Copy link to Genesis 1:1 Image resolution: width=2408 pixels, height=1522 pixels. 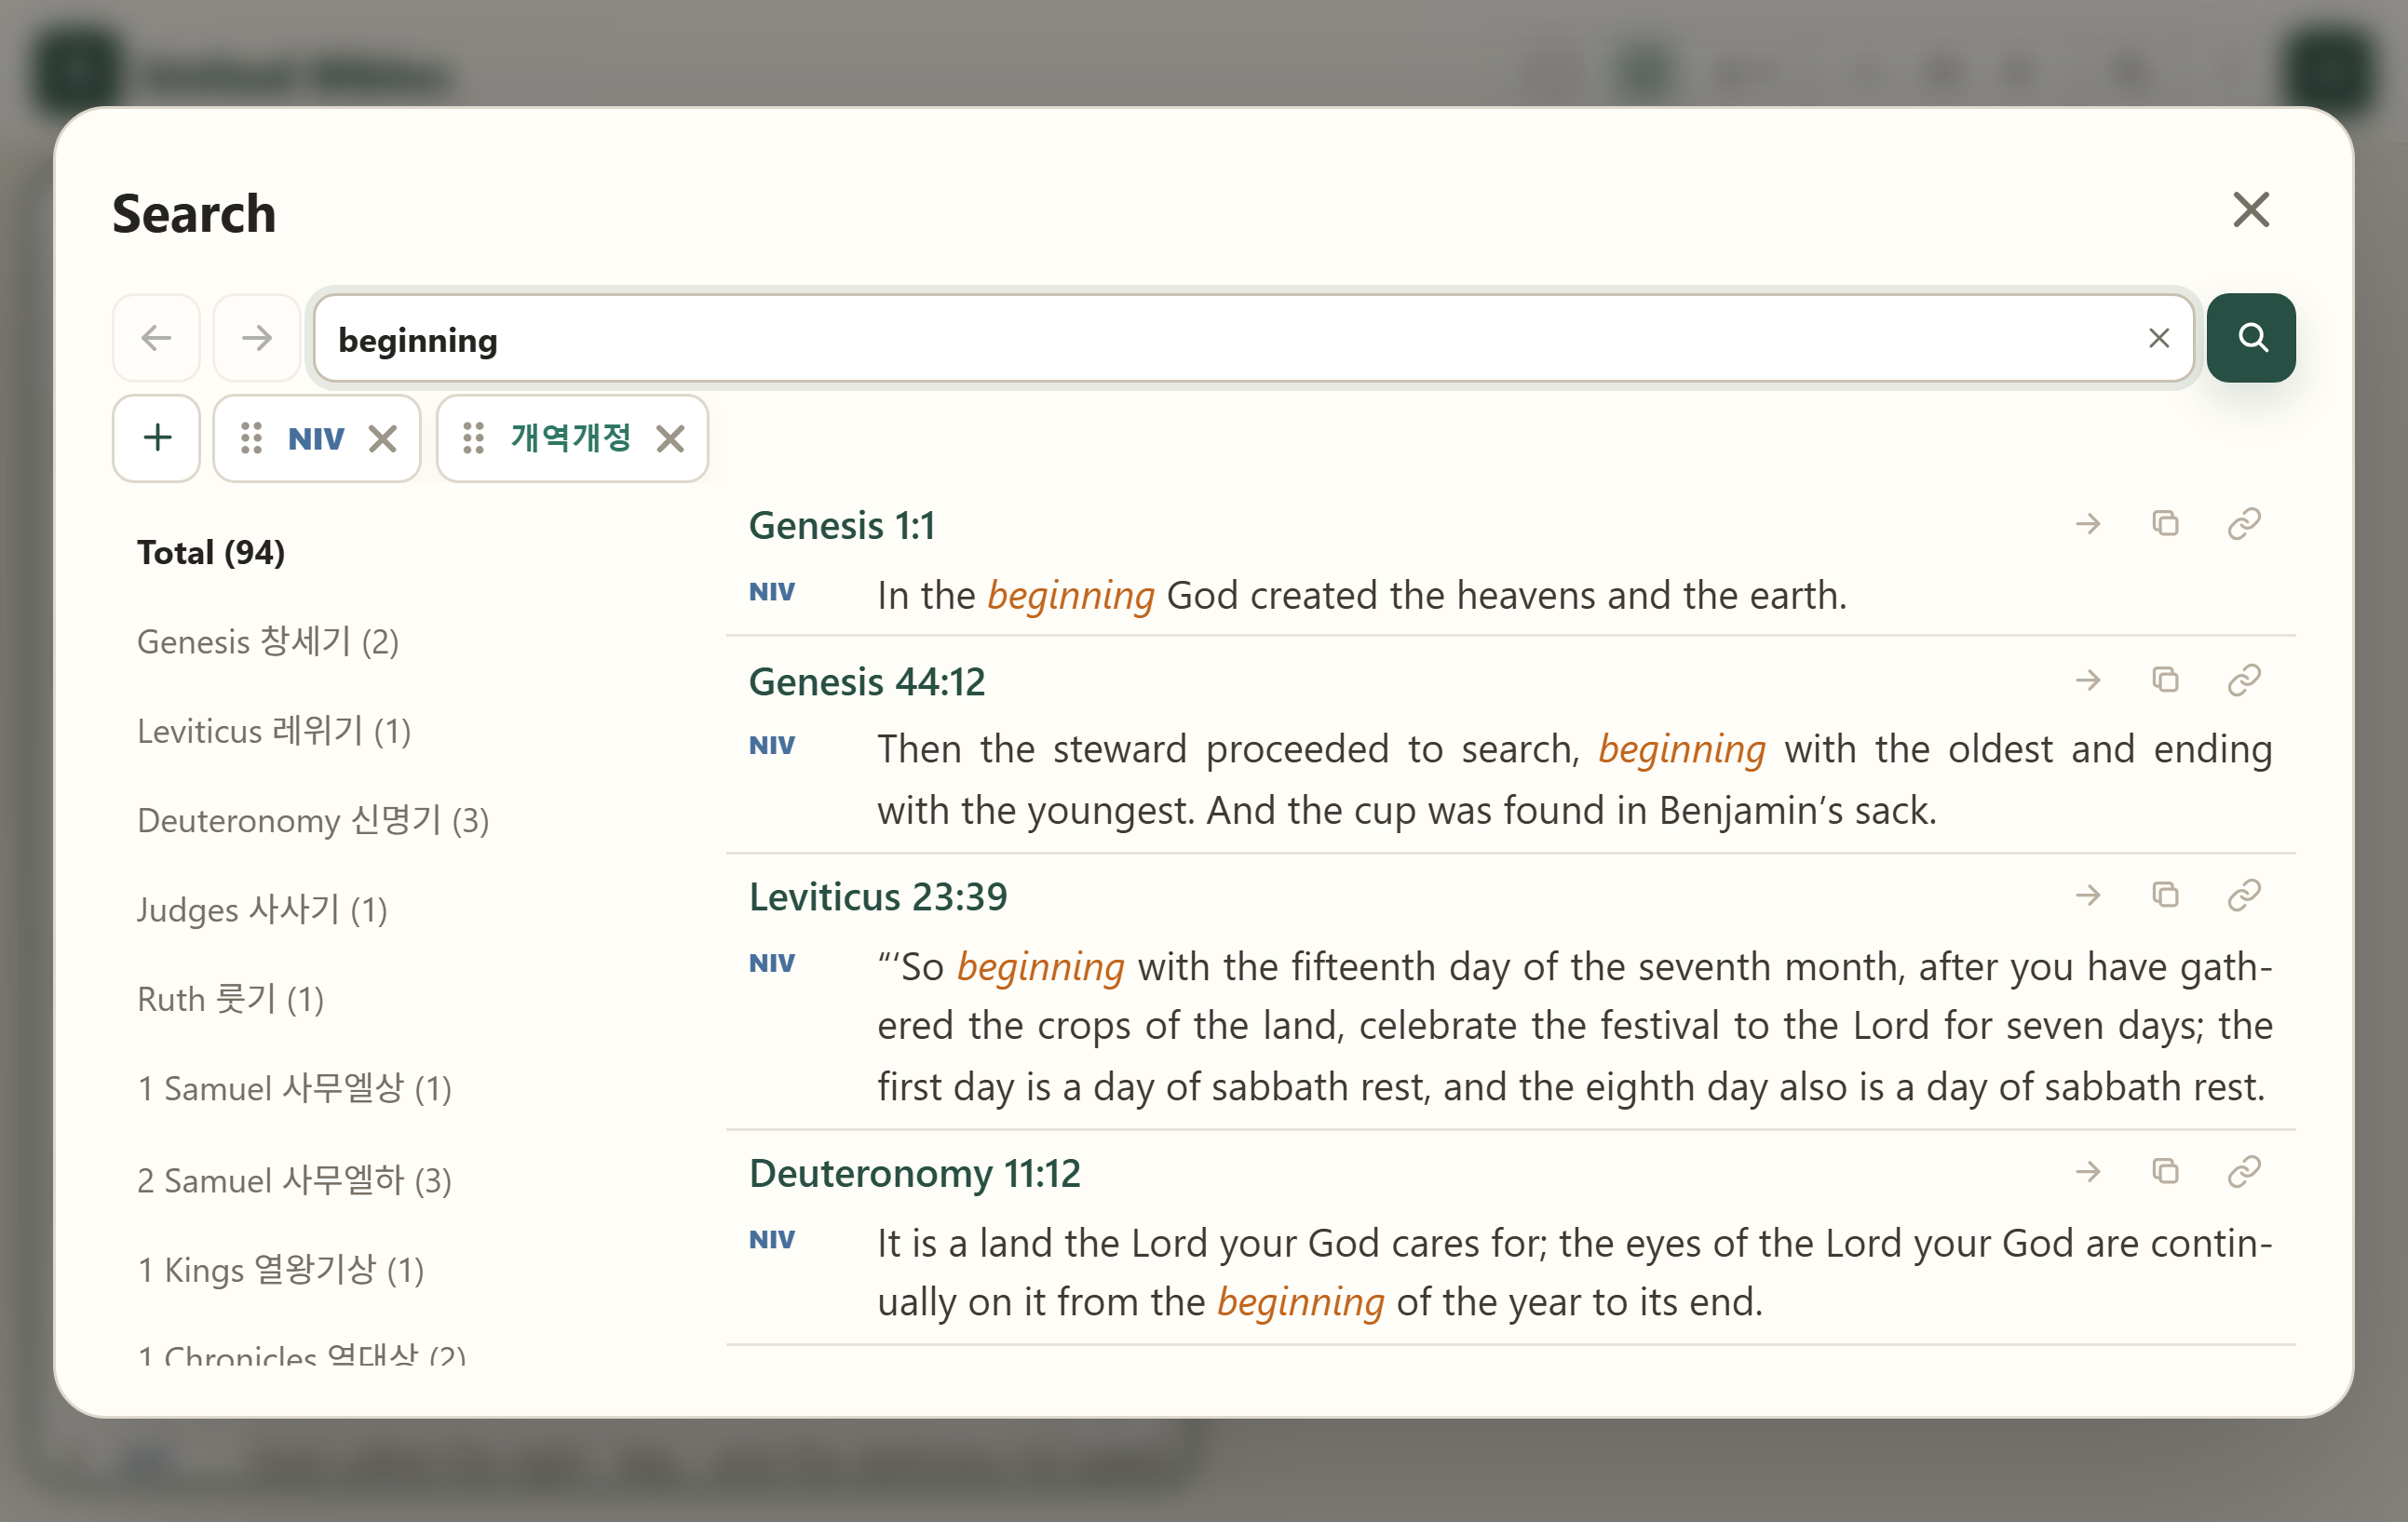click(x=2244, y=524)
